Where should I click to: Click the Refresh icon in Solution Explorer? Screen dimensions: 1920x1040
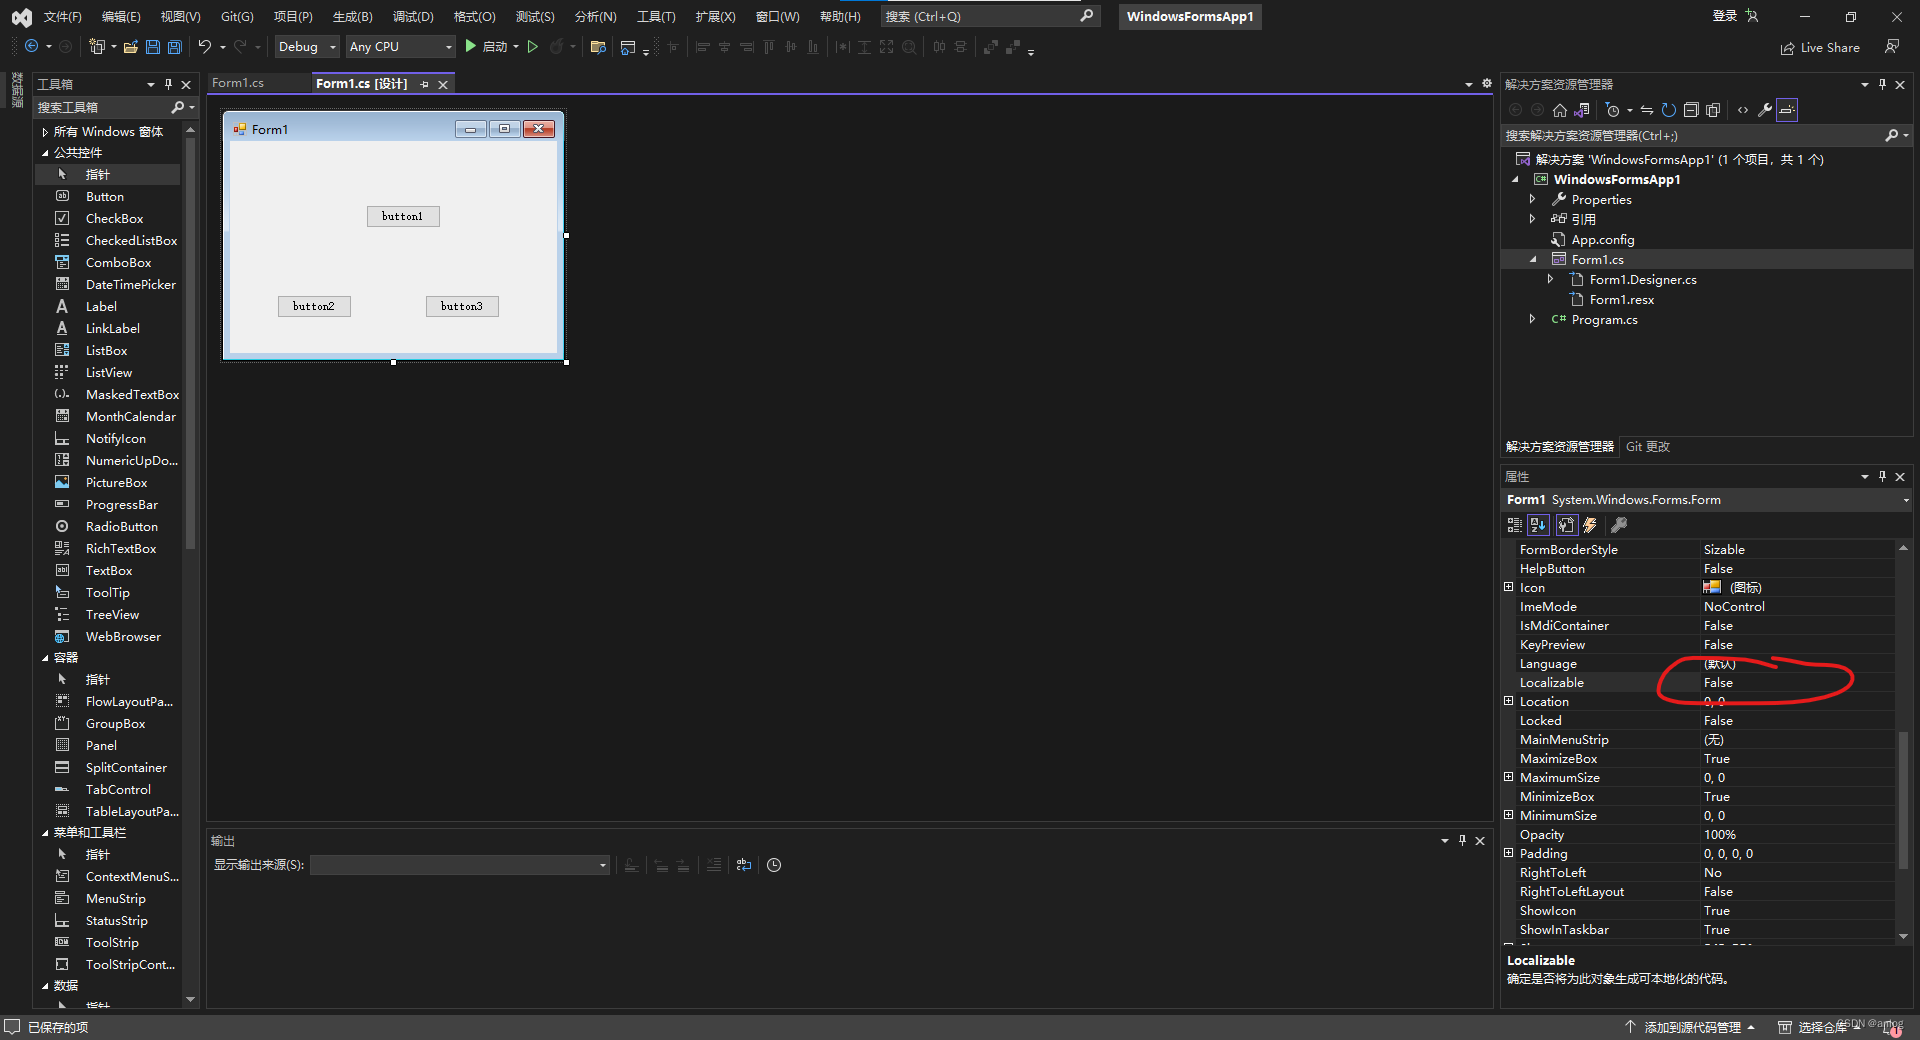coord(1669,110)
